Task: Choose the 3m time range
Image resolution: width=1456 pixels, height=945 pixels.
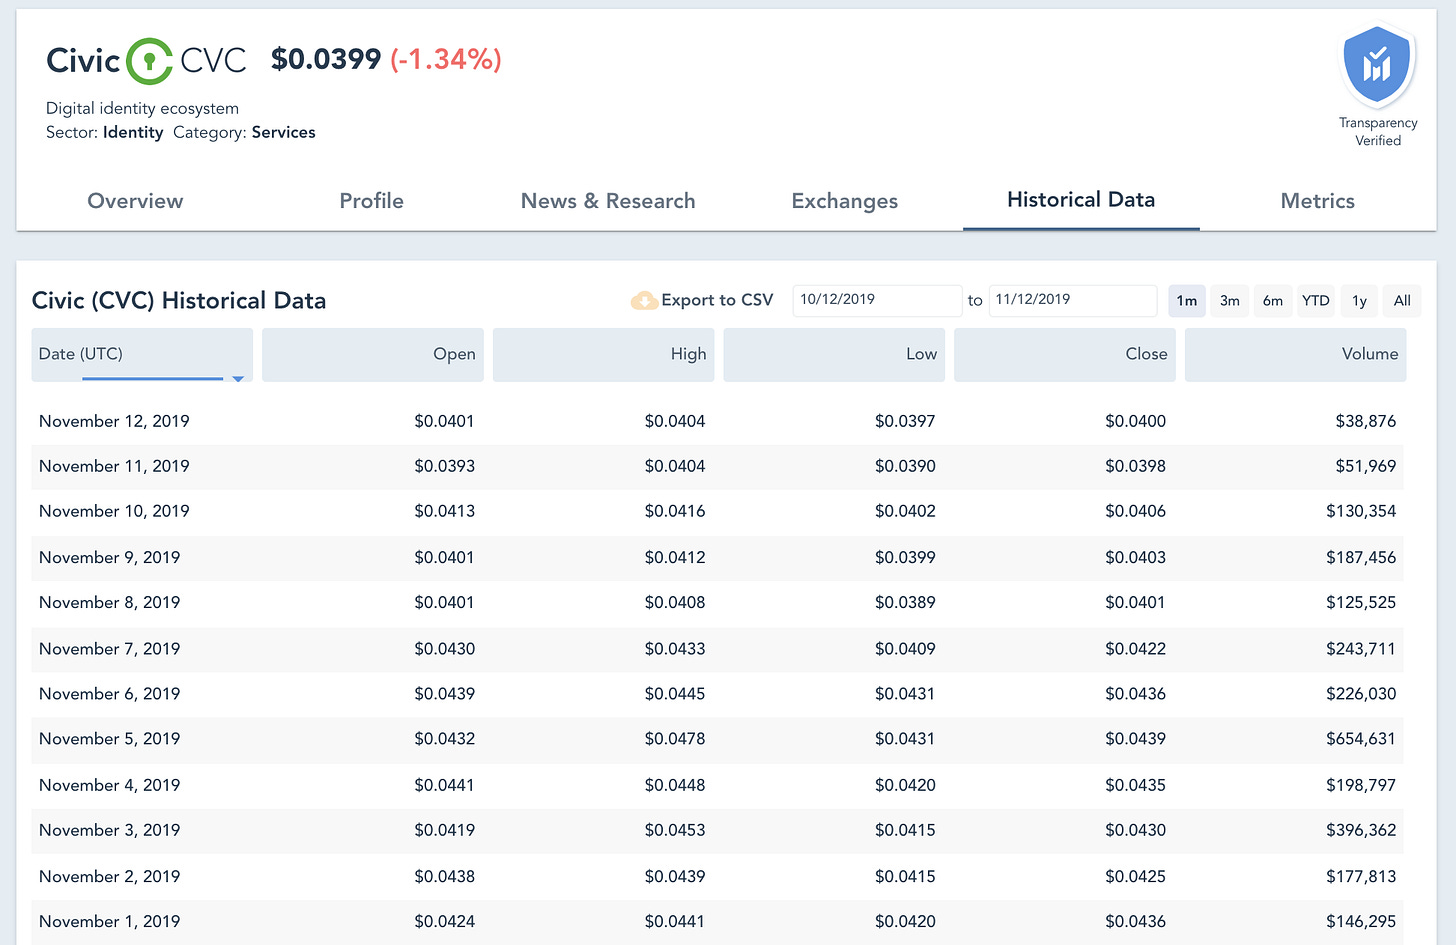Action: tap(1229, 301)
